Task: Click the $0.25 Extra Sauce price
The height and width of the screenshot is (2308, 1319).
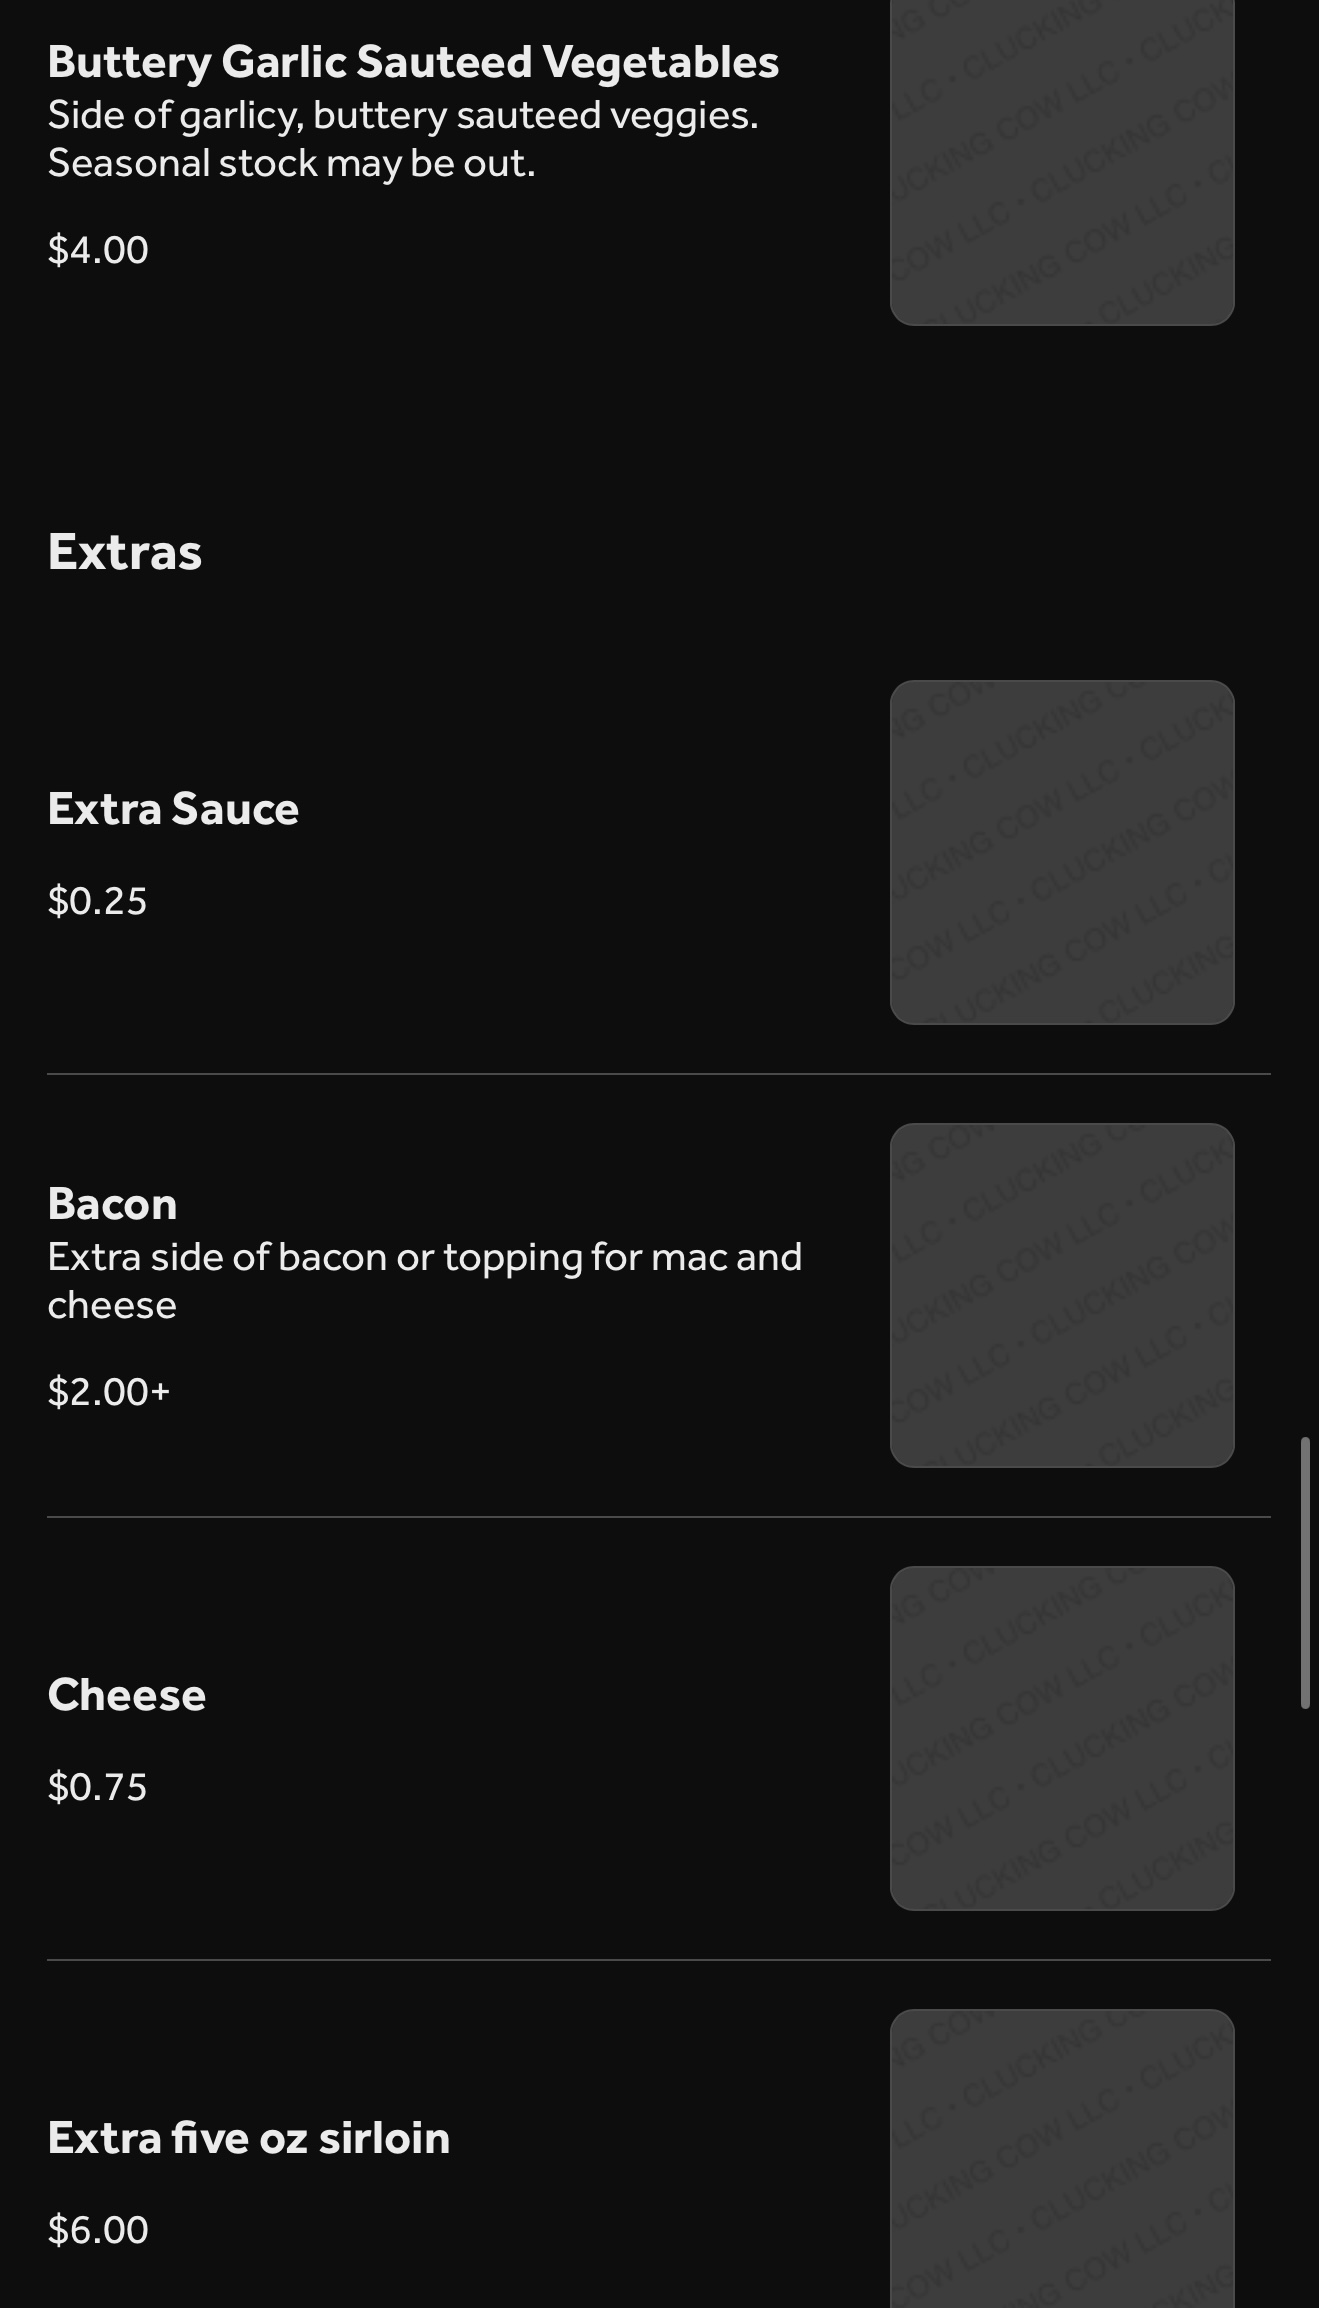Action: point(97,901)
